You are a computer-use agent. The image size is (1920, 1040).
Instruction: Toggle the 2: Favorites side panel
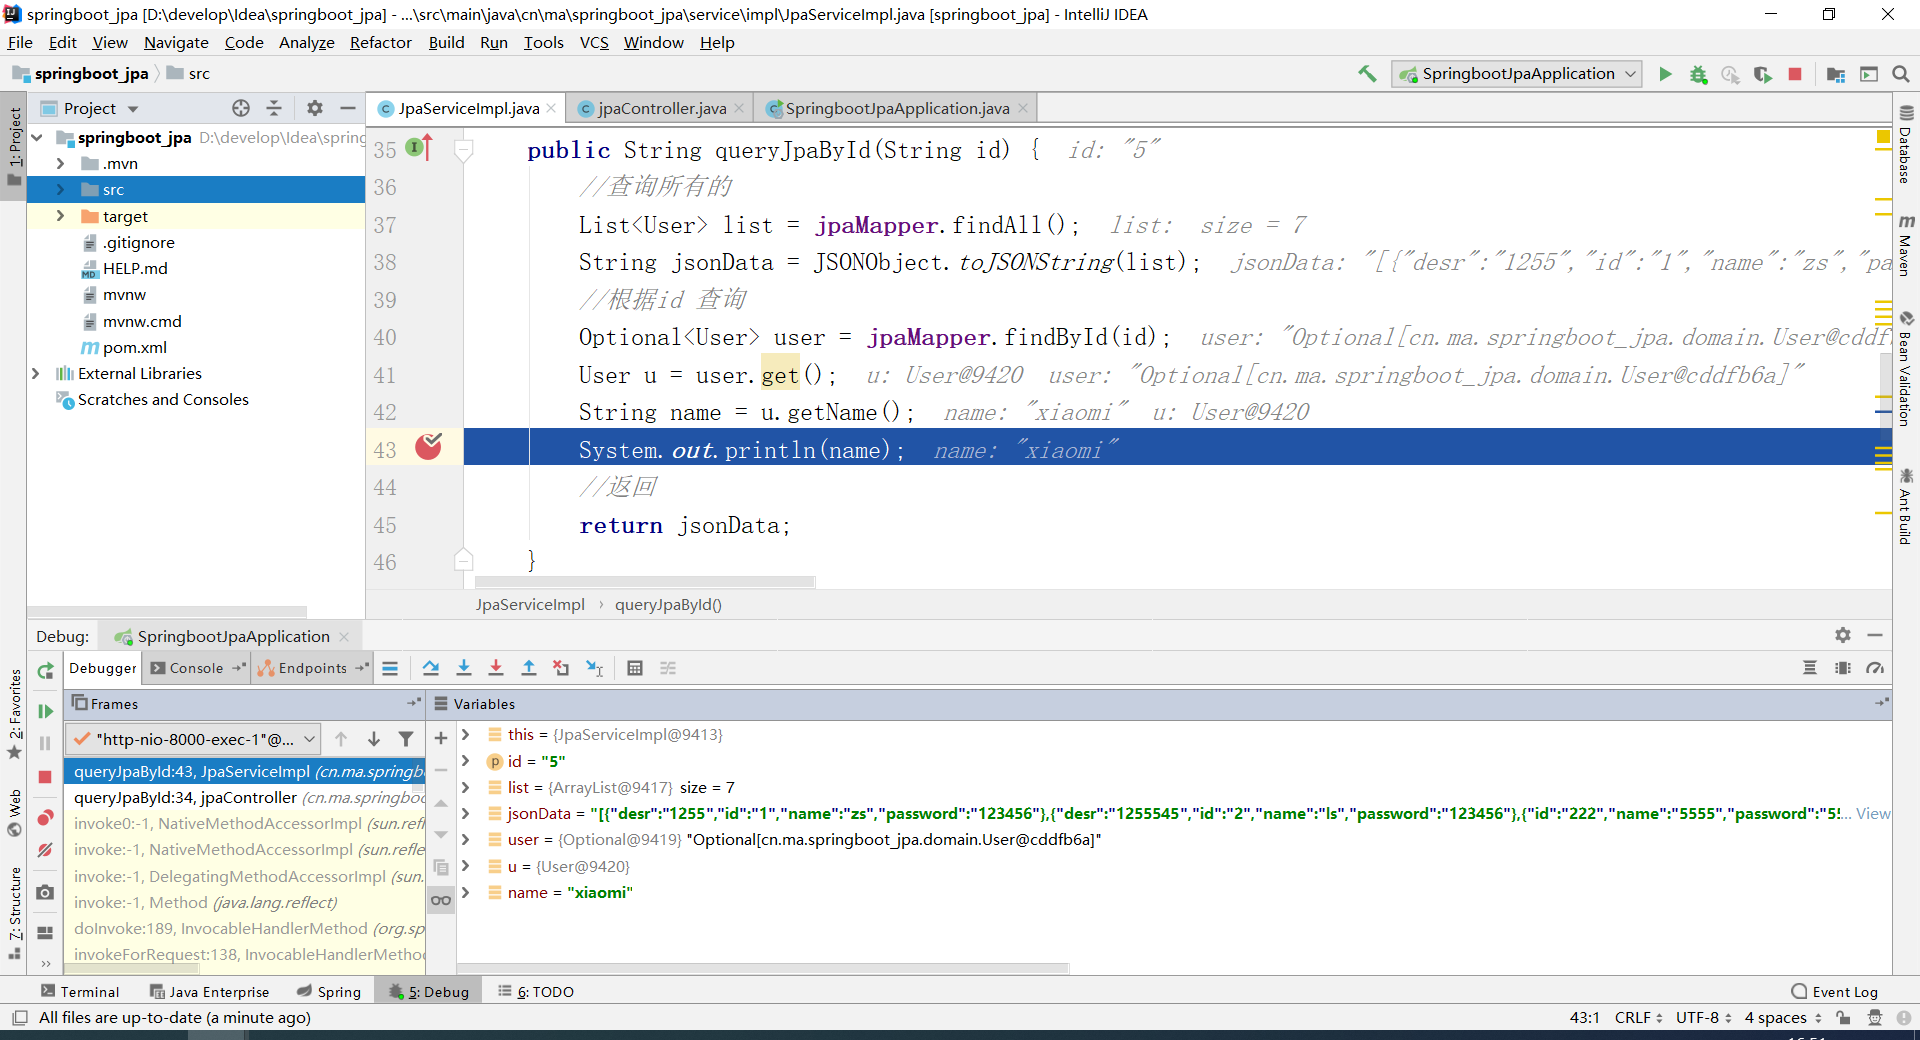(x=14, y=714)
